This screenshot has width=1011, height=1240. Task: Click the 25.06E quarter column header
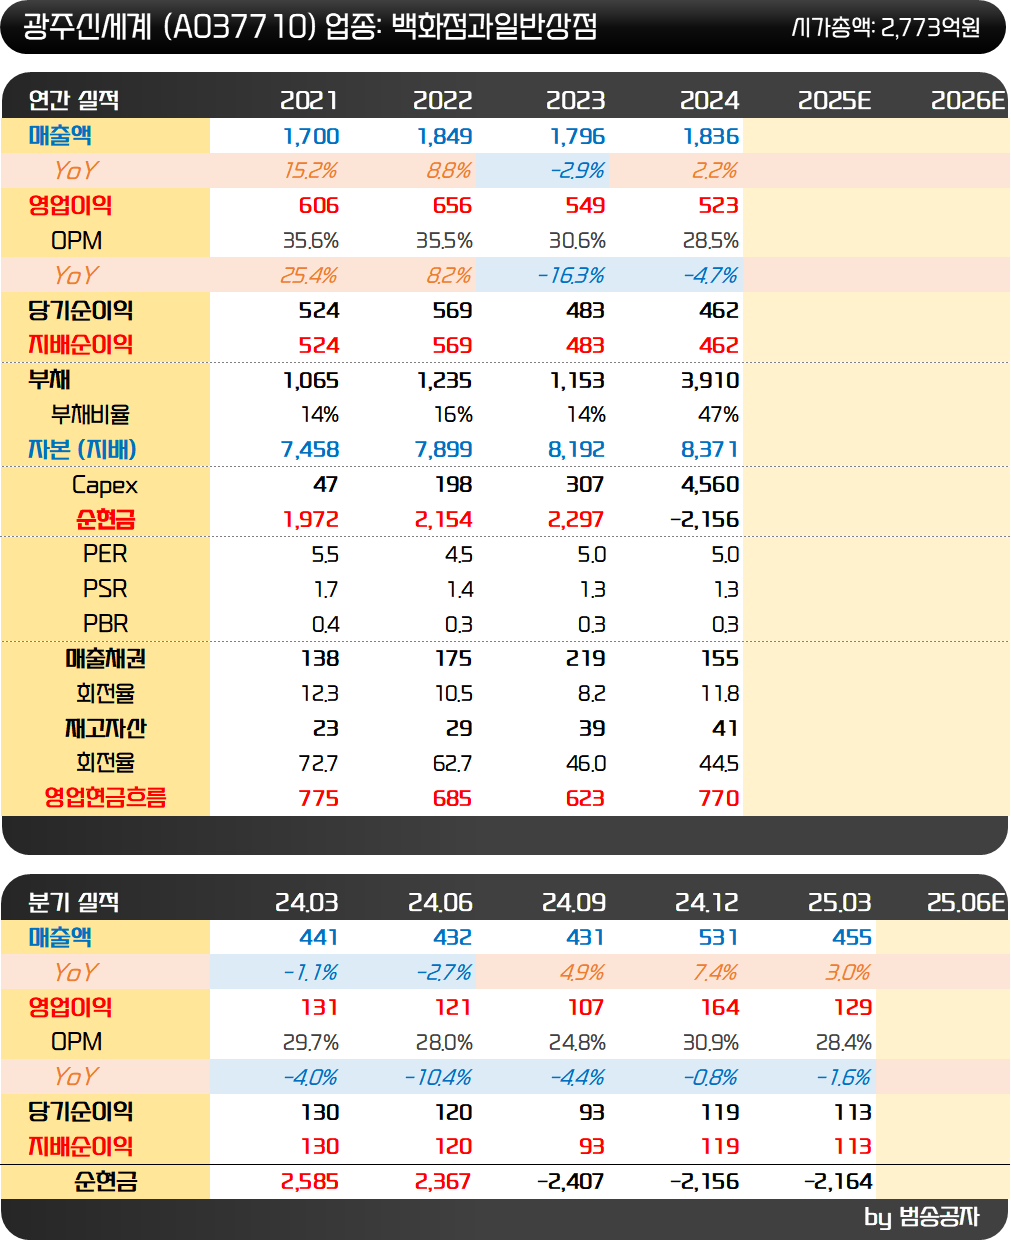pyautogui.click(x=966, y=902)
